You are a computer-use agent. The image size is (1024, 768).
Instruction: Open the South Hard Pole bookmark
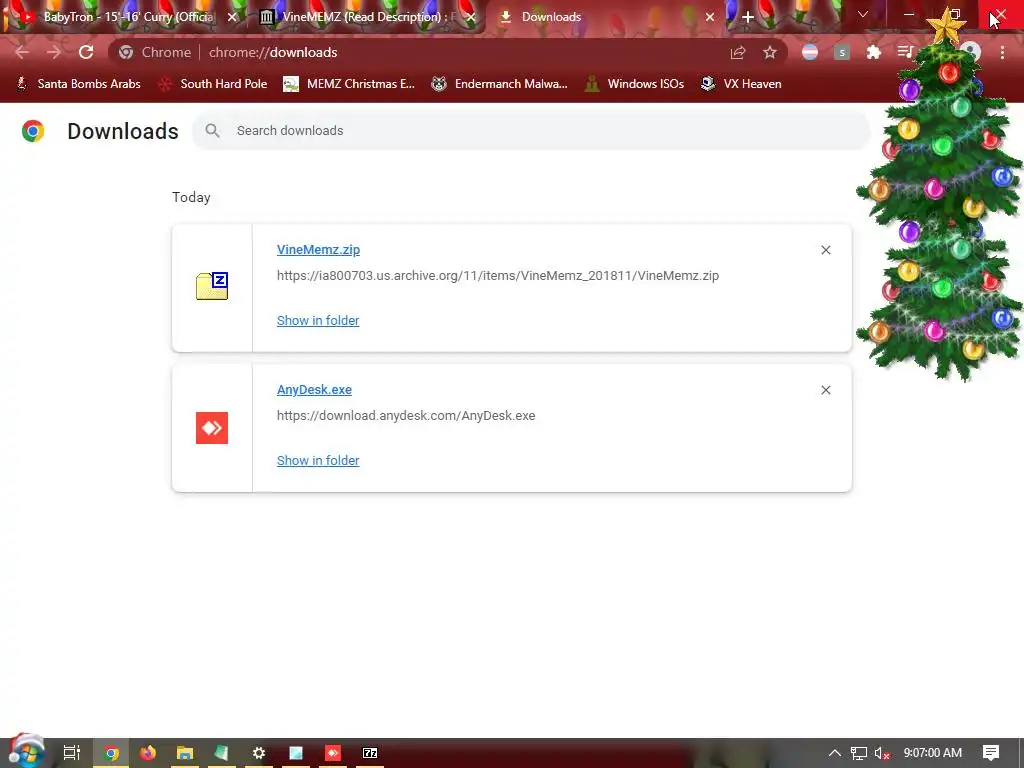214,84
